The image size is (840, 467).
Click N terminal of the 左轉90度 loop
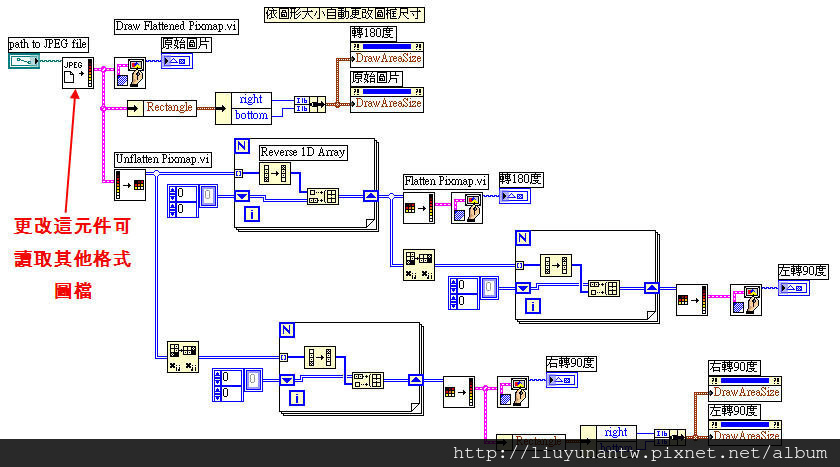tap(523, 238)
